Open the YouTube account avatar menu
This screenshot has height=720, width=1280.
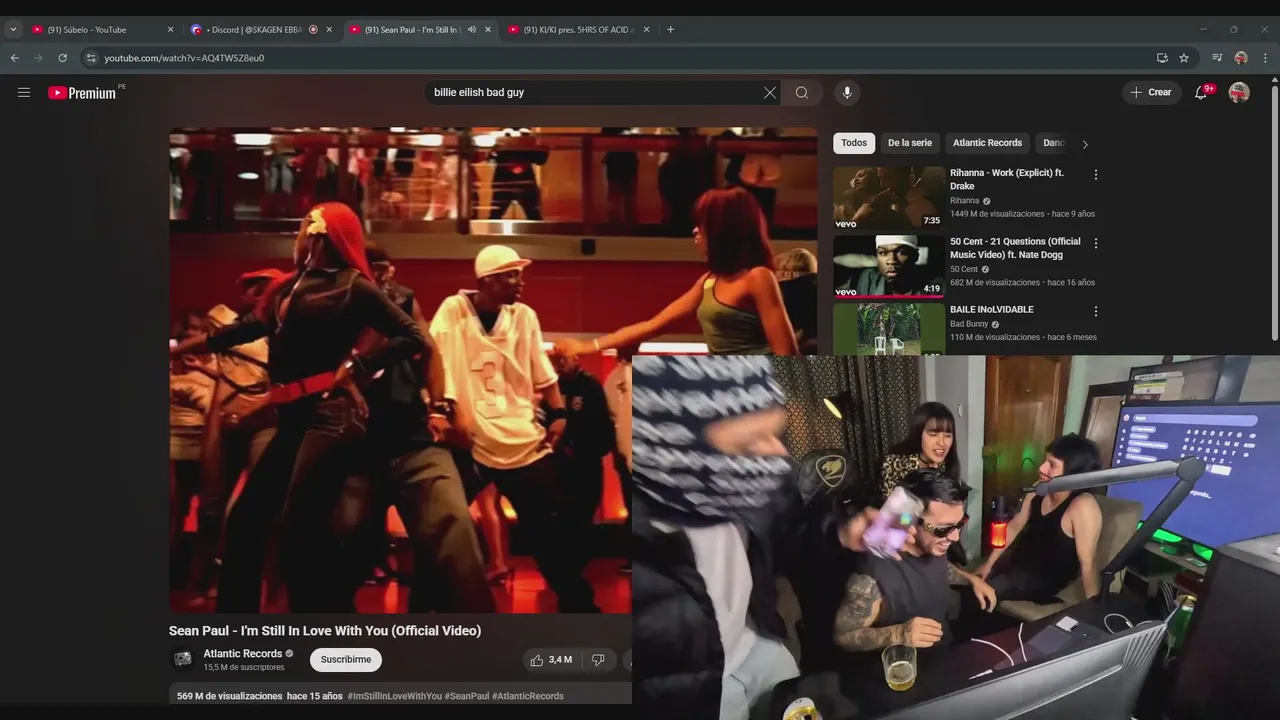point(1239,93)
